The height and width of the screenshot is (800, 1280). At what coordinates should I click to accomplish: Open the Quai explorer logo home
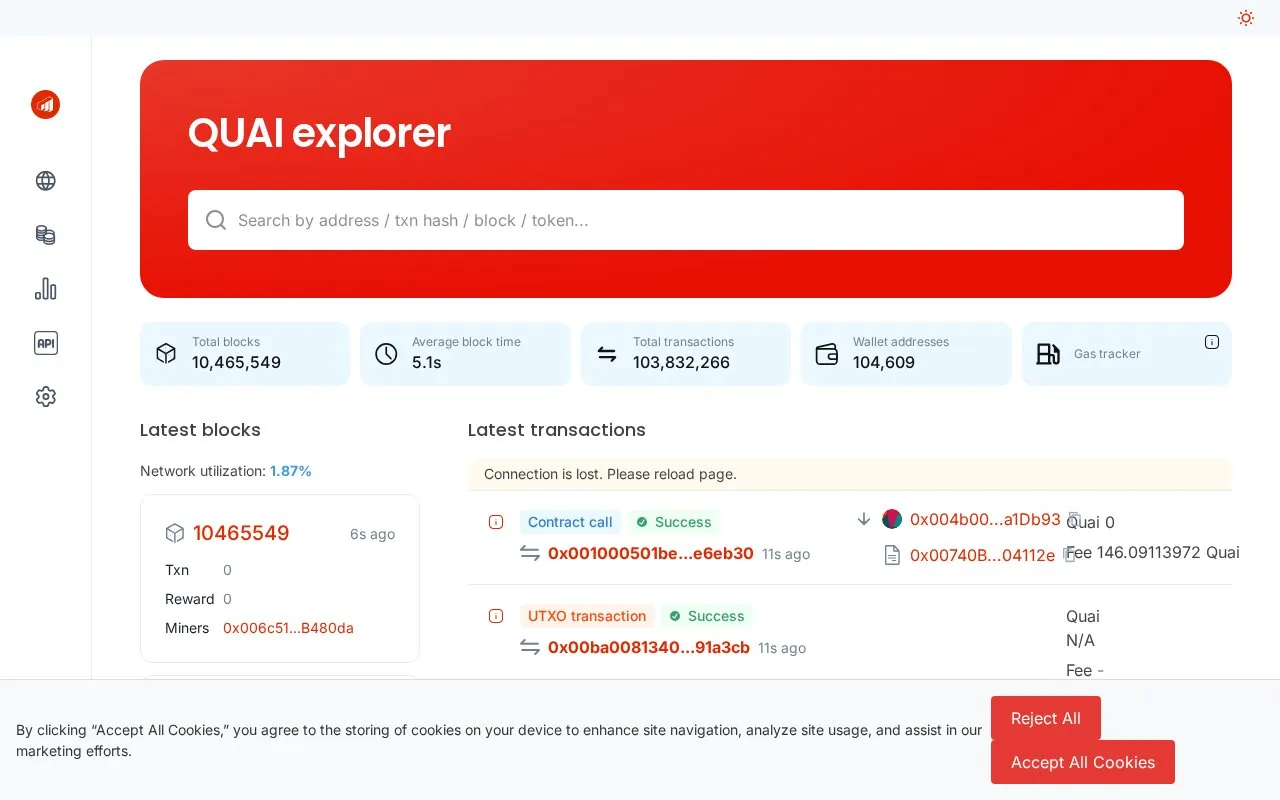tap(45, 104)
